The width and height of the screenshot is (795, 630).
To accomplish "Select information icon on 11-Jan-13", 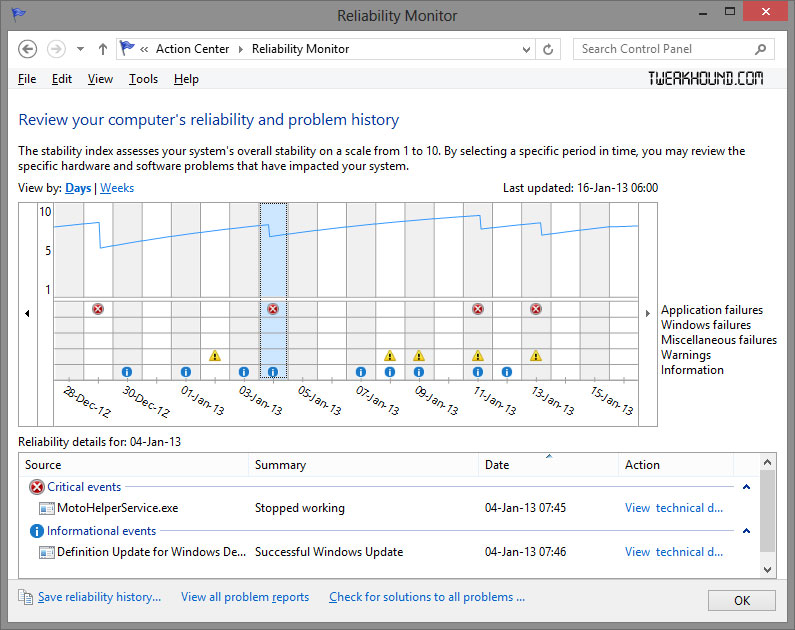I will click(478, 372).
